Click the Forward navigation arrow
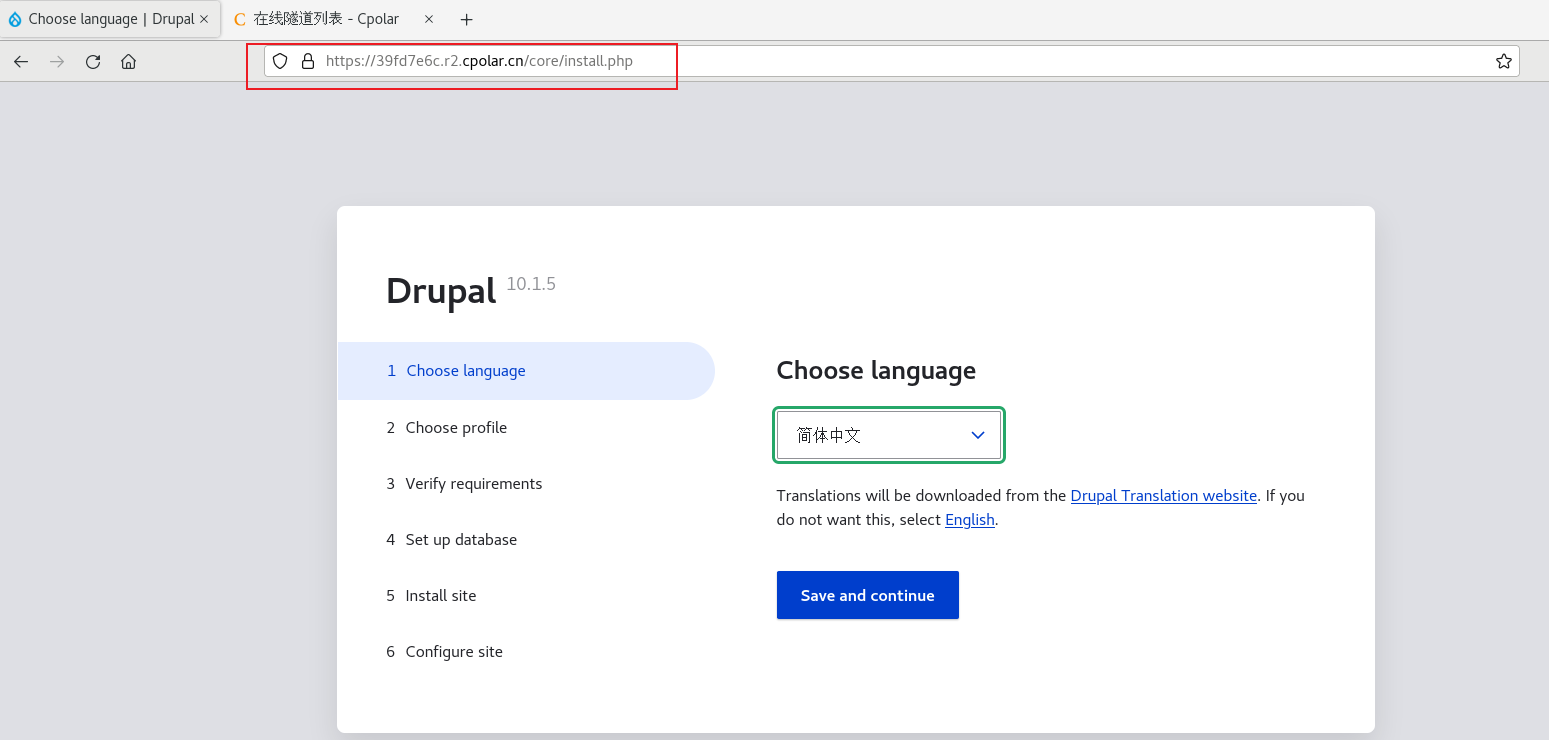1549x740 pixels. (57, 61)
